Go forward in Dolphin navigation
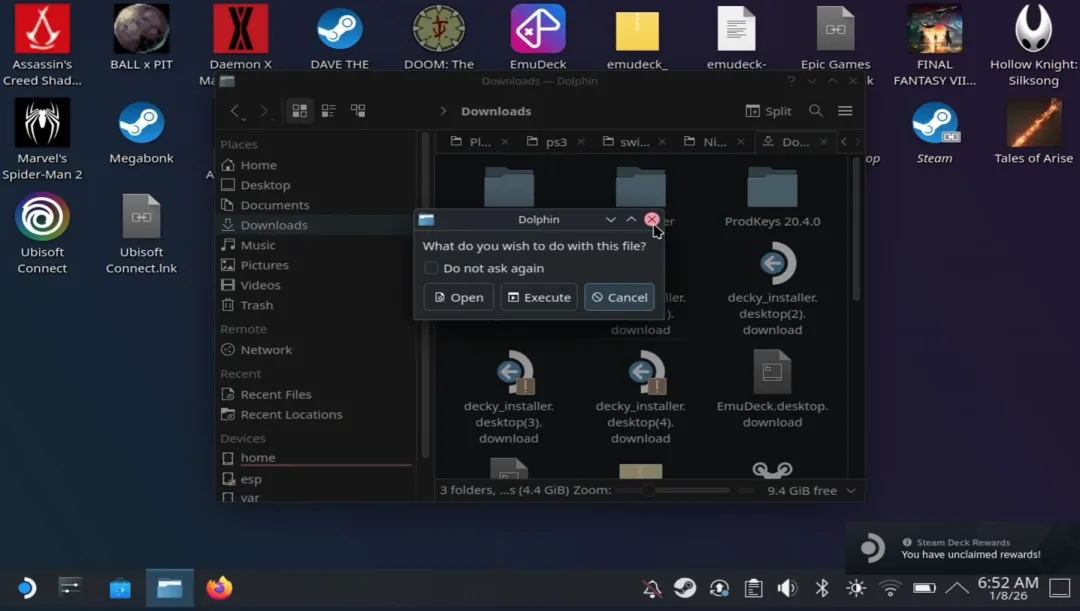The image size is (1080, 611). pyautogui.click(x=264, y=111)
